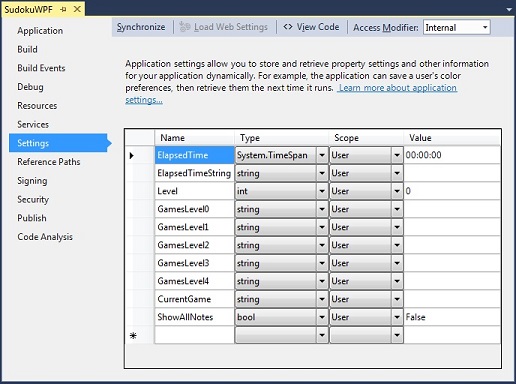
Task: Switch to Publish page
Action: pos(32,218)
